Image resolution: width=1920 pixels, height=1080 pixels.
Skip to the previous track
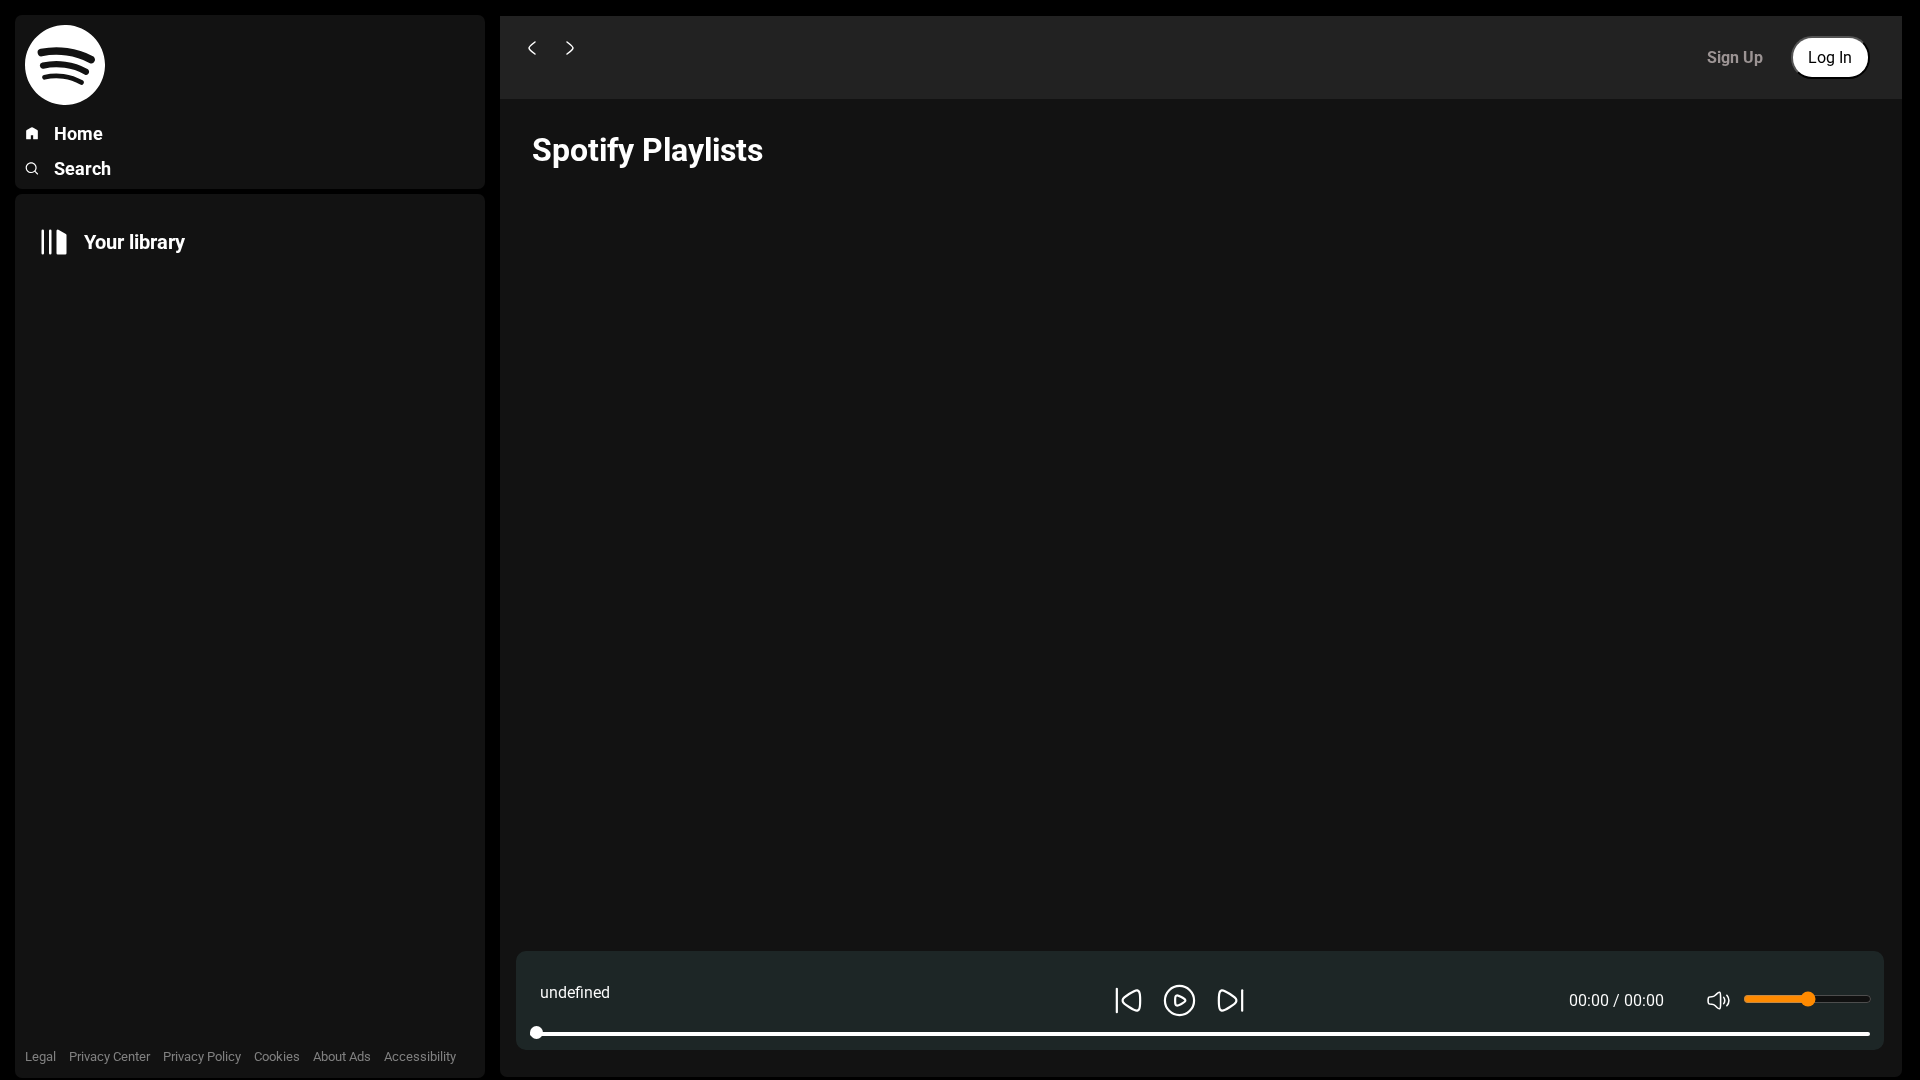click(x=1128, y=1000)
